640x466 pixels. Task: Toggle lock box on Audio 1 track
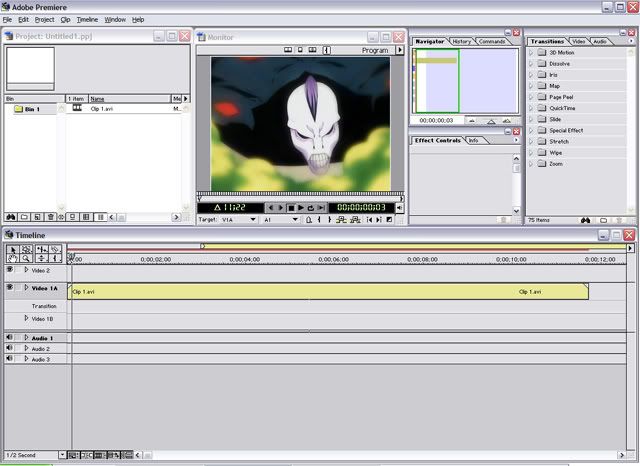[x=18, y=337]
